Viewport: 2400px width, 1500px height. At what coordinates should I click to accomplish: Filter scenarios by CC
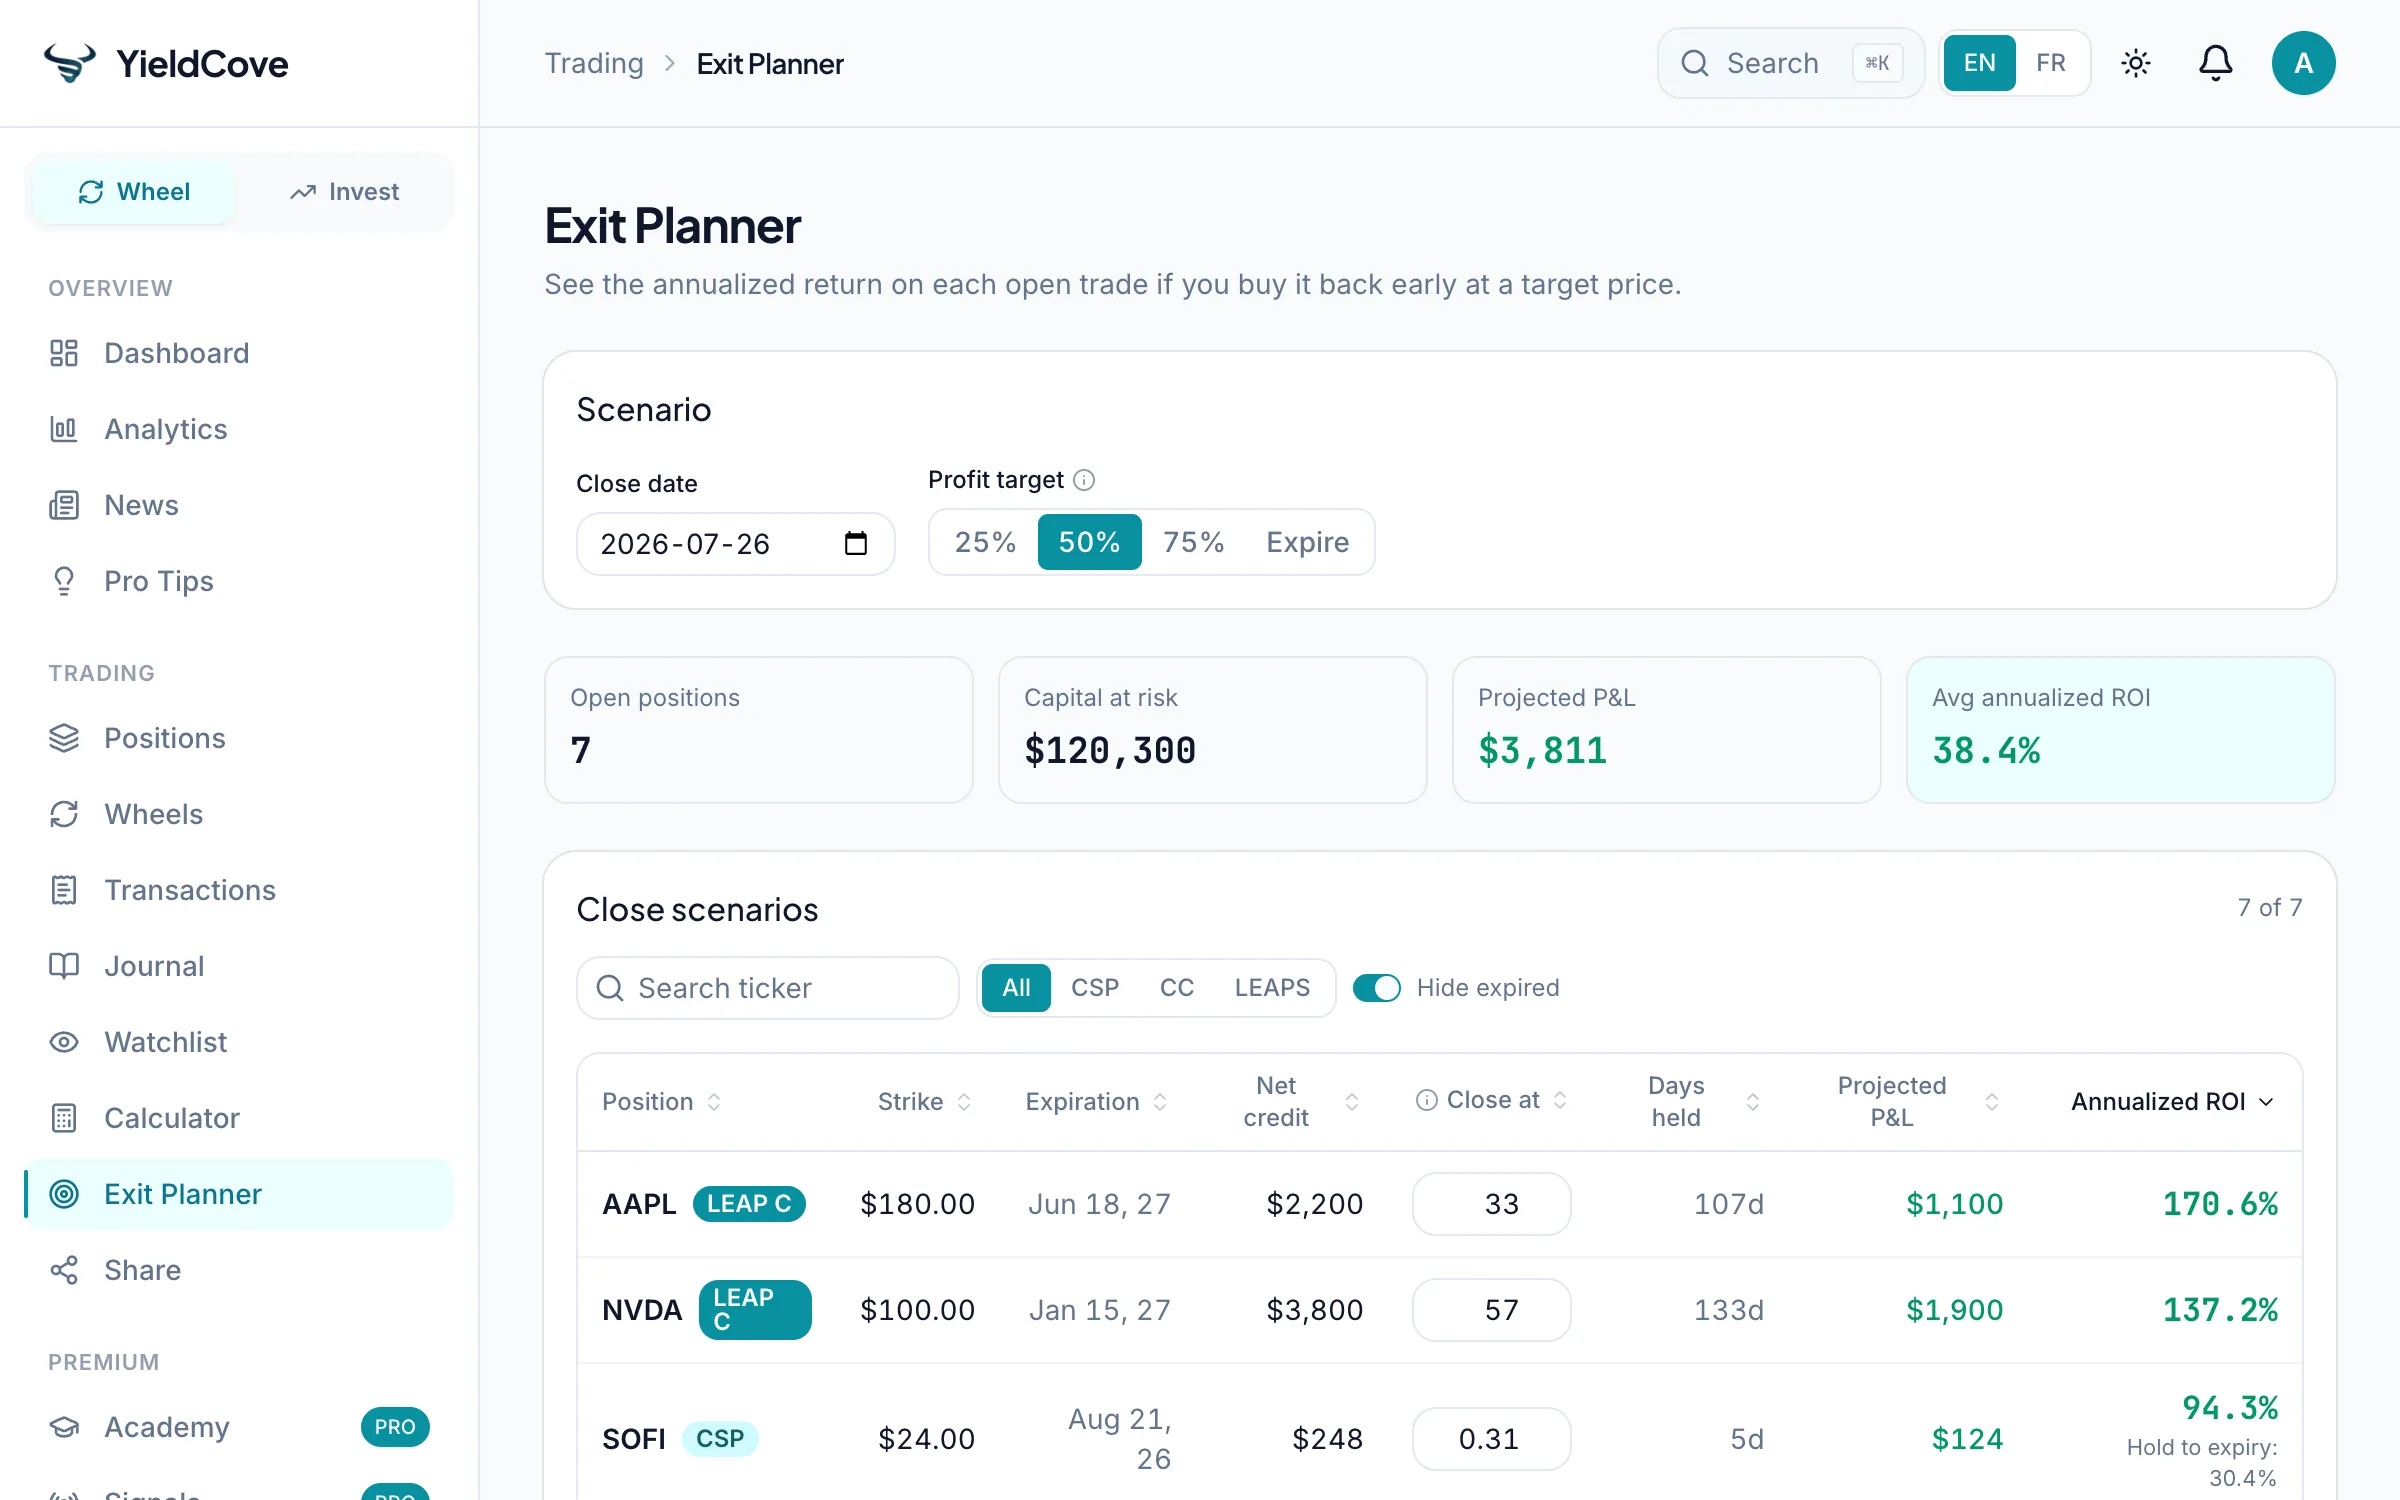click(1177, 988)
